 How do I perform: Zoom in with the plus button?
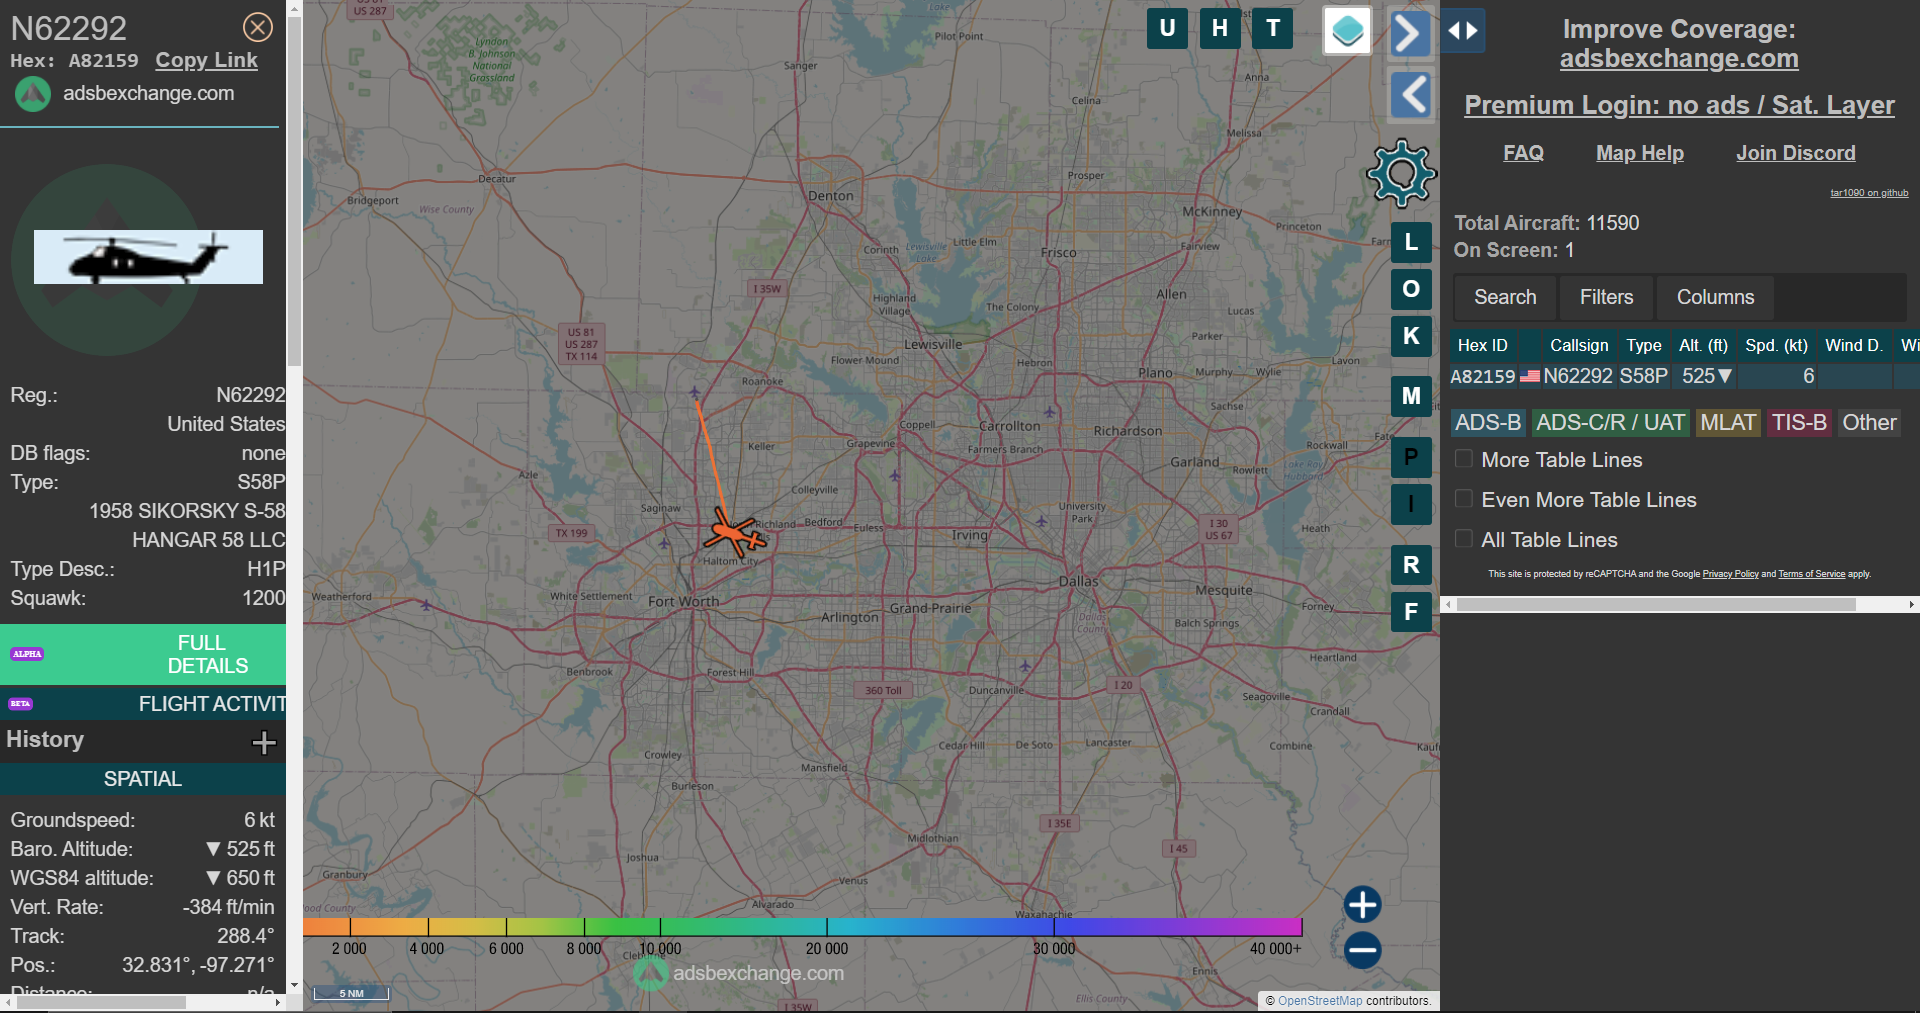click(1362, 905)
